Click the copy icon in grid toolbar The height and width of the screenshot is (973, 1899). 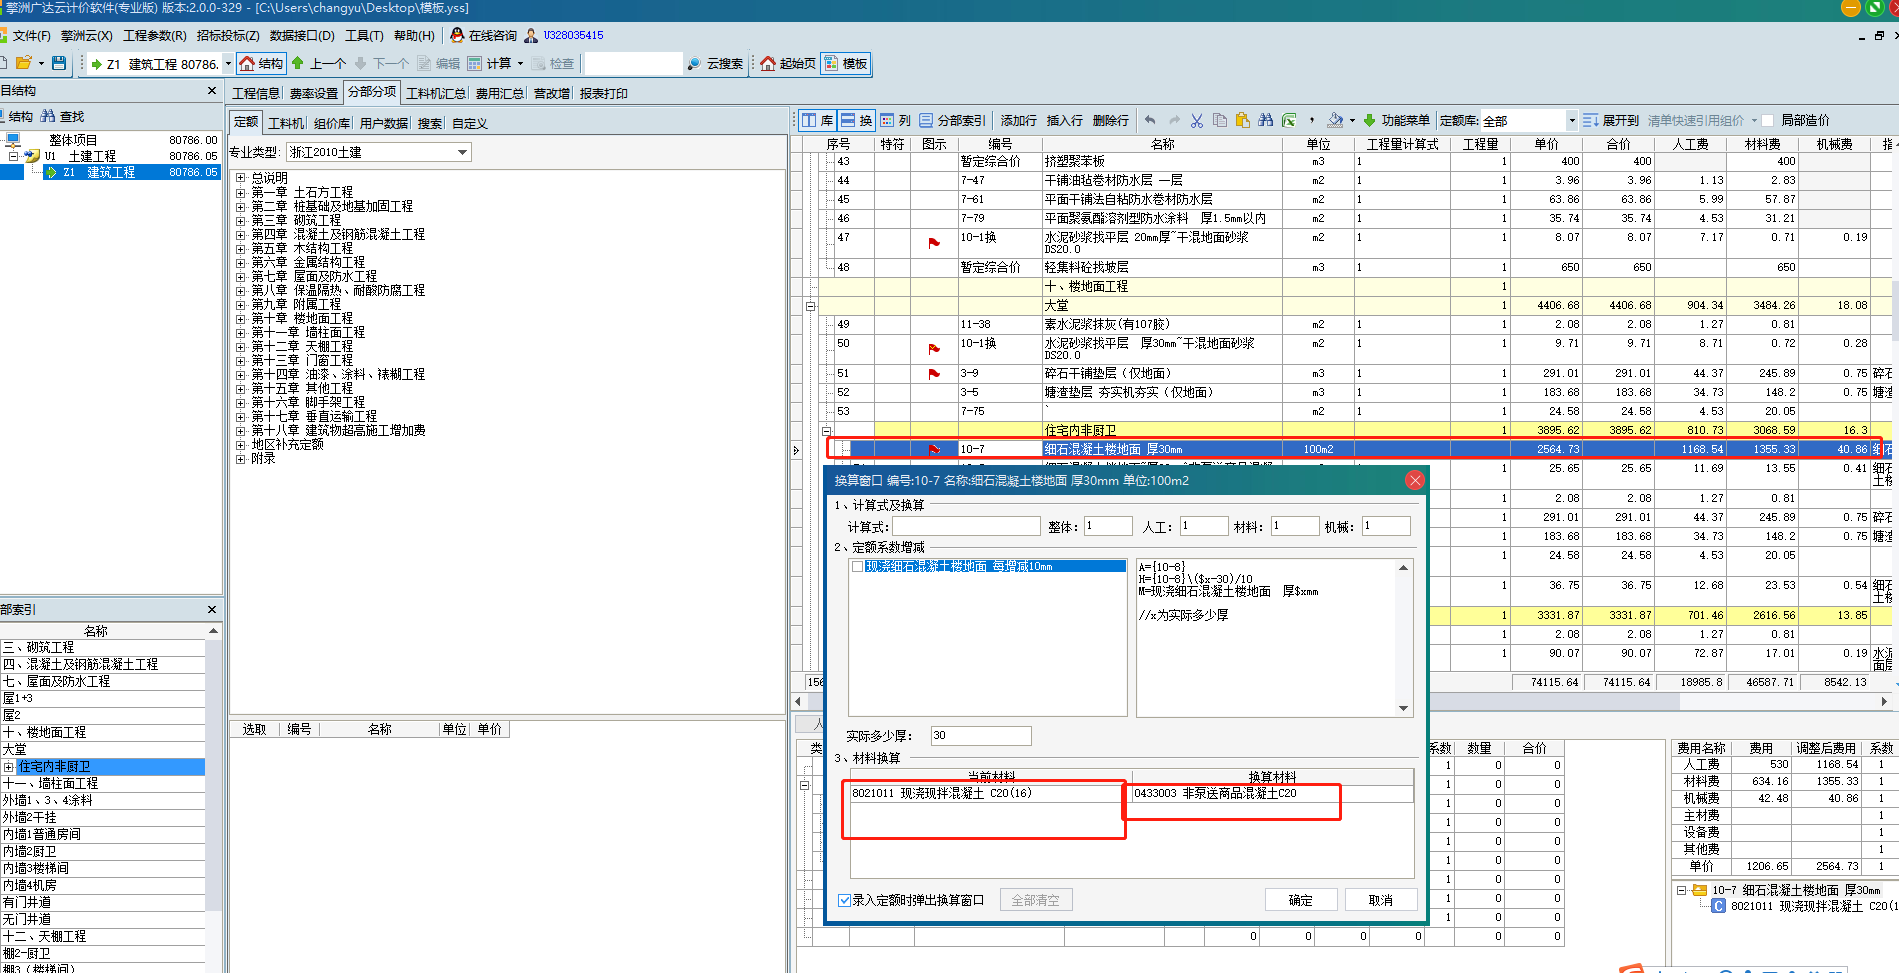point(1220,120)
